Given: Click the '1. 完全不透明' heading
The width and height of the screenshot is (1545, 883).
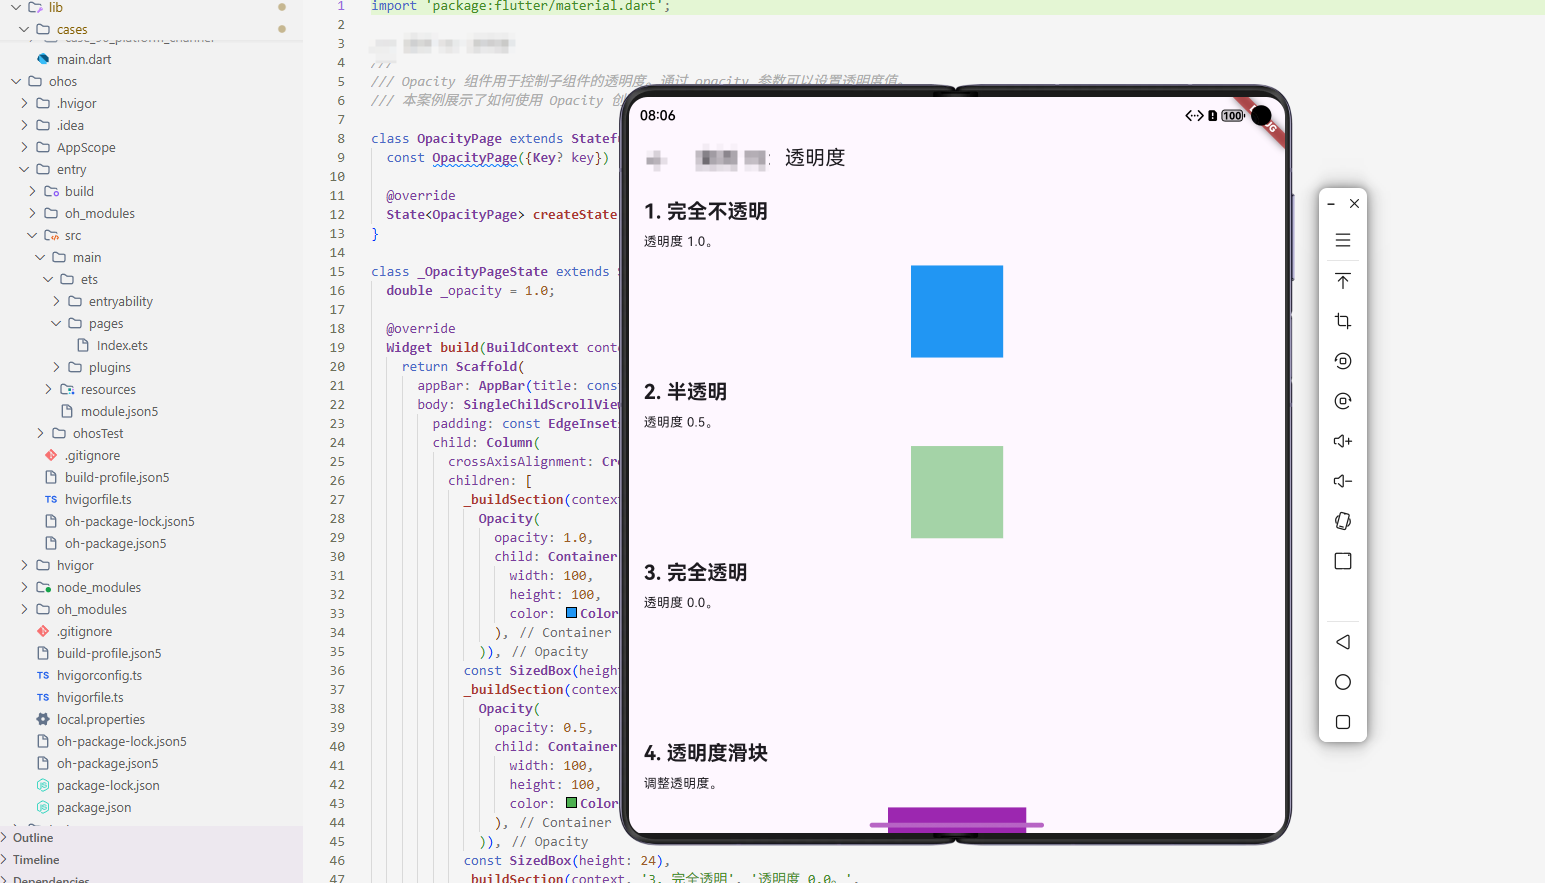Looking at the screenshot, I should click(x=706, y=211).
